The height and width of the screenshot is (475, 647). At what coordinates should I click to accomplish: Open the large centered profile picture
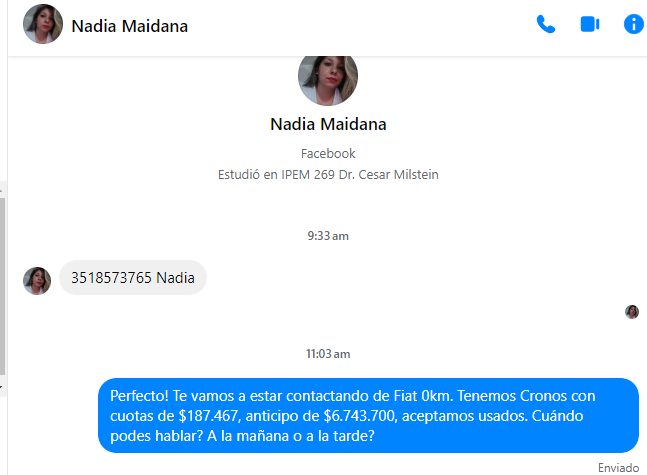328,80
